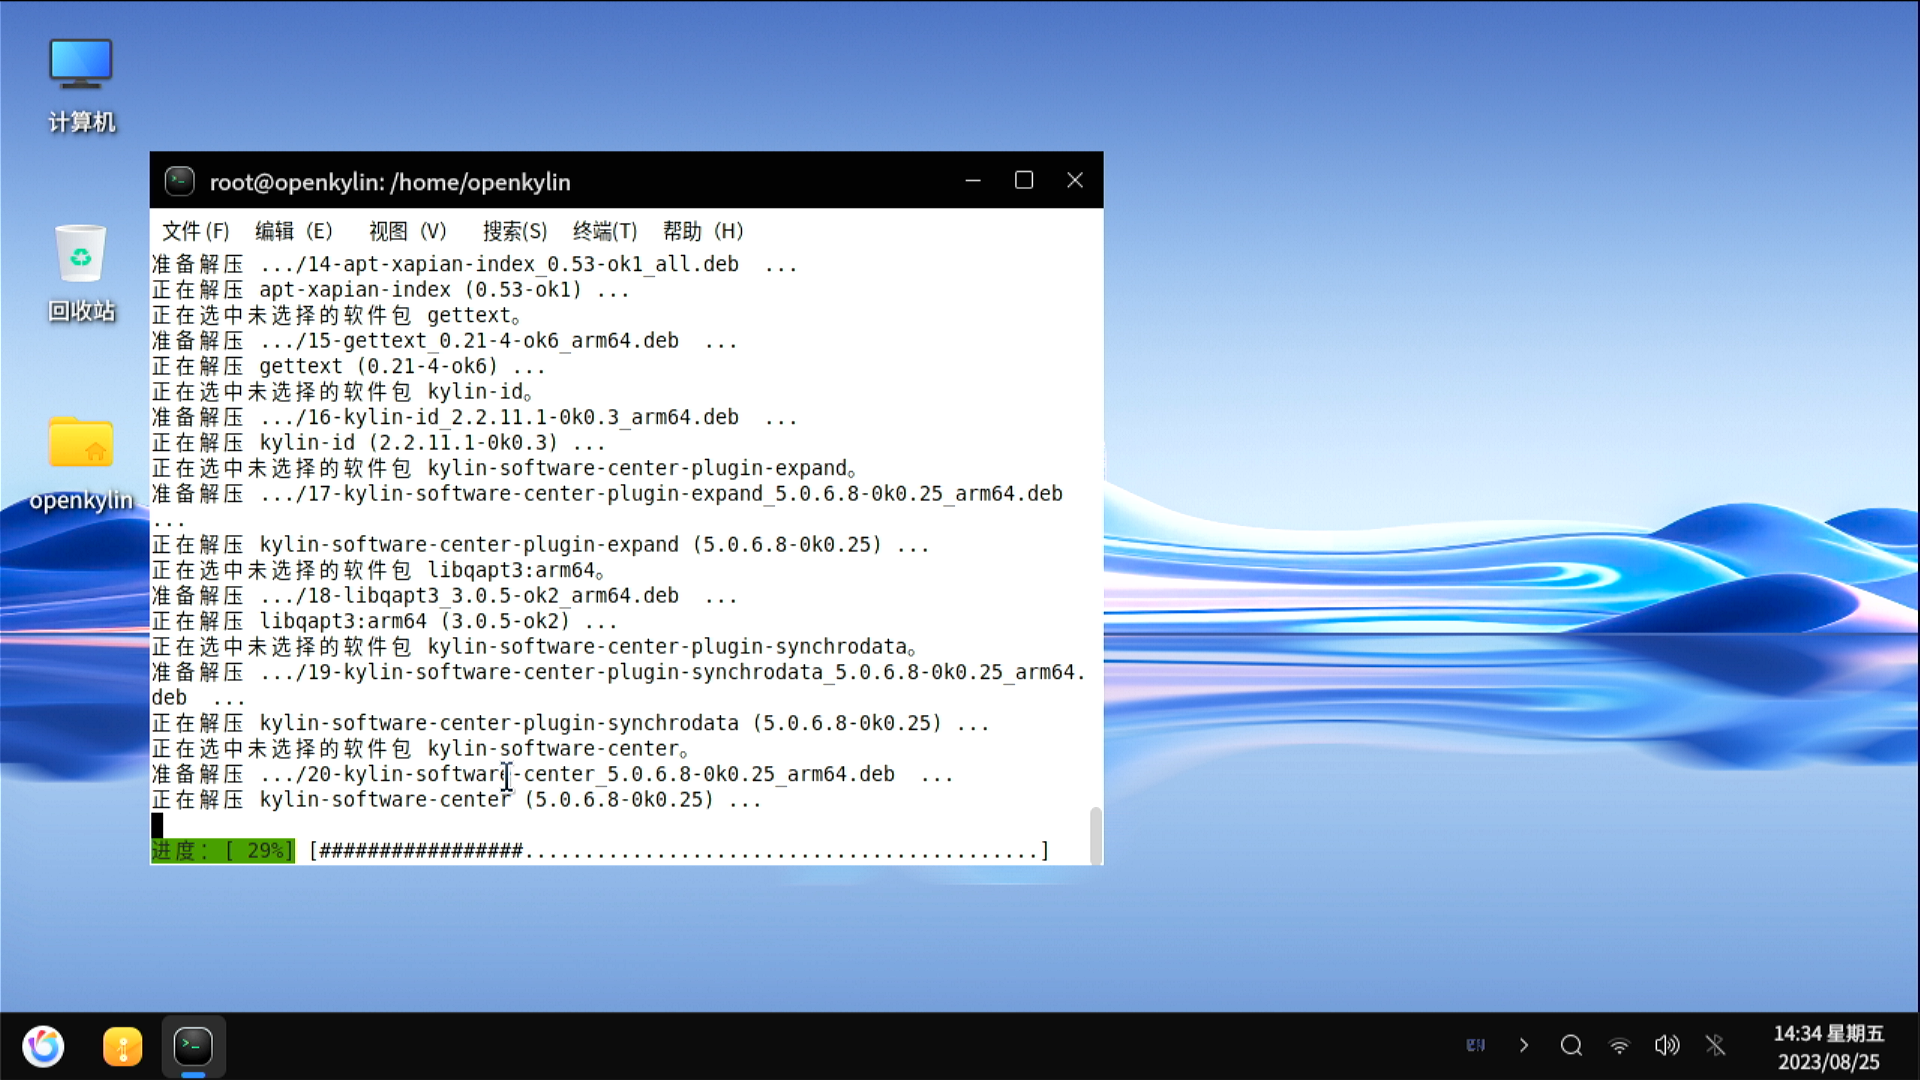Image resolution: width=1920 pixels, height=1080 pixels.
Task: Click the Bluetooth disabled tray icon
Action: (1715, 1045)
